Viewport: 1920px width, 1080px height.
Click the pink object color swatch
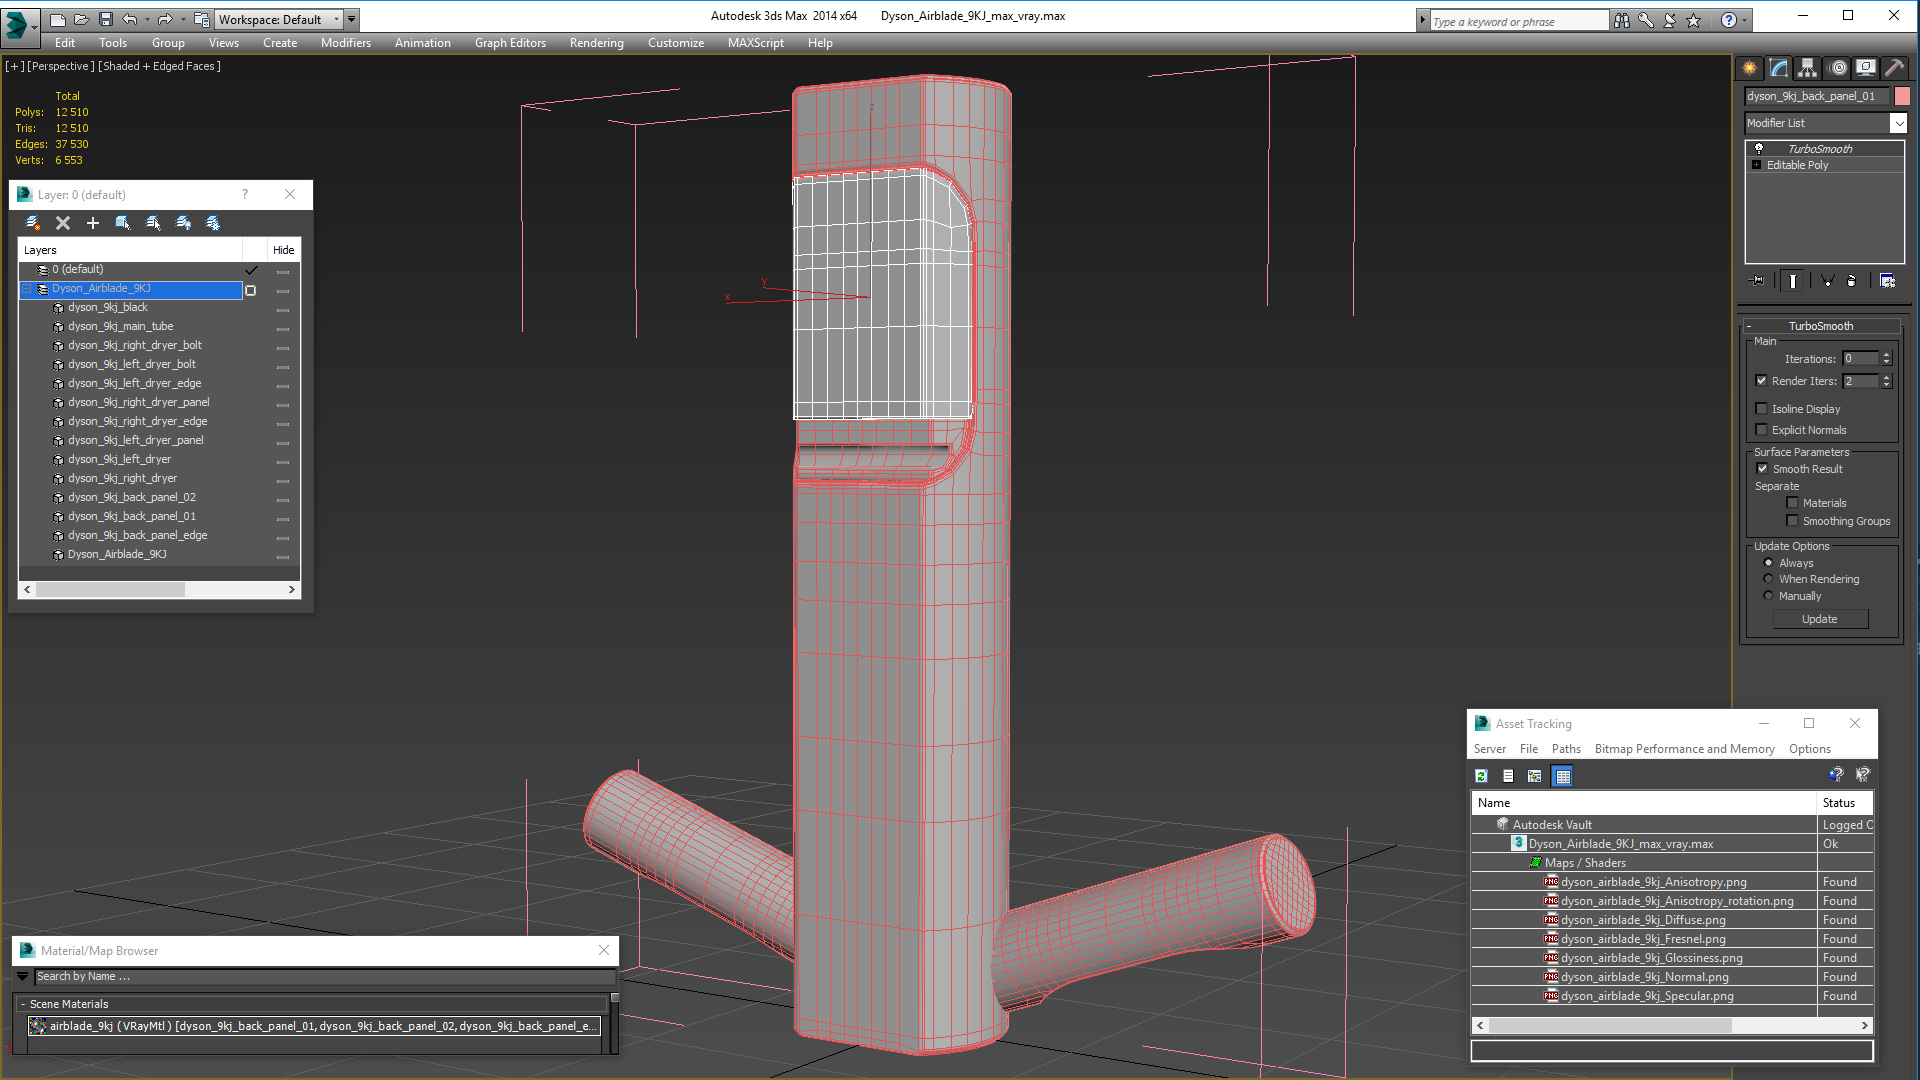click(1902, 96)
